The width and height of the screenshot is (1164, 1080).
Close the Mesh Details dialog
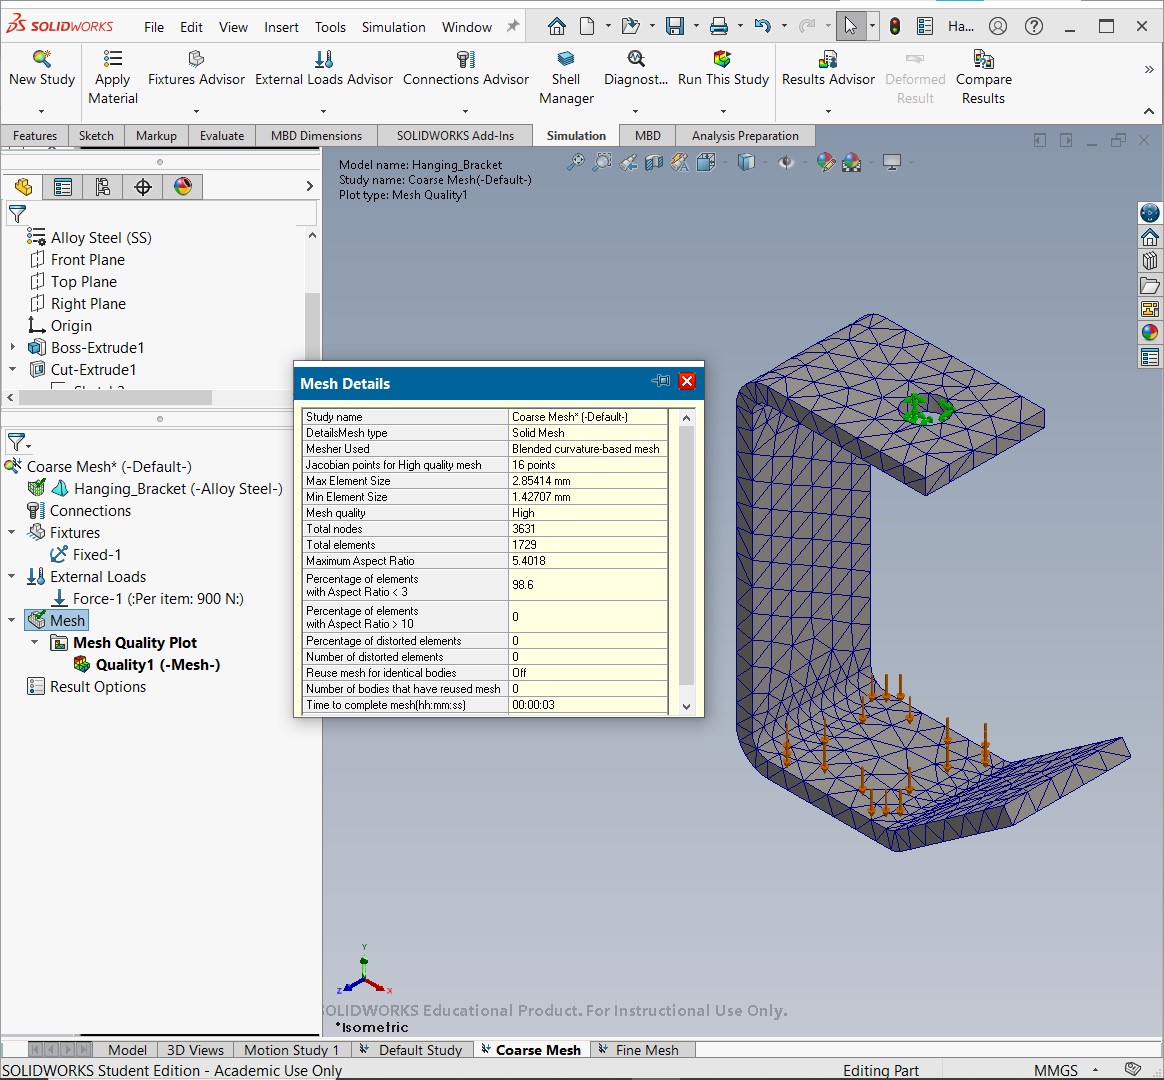pyautogui.click(x=687, y=382)
